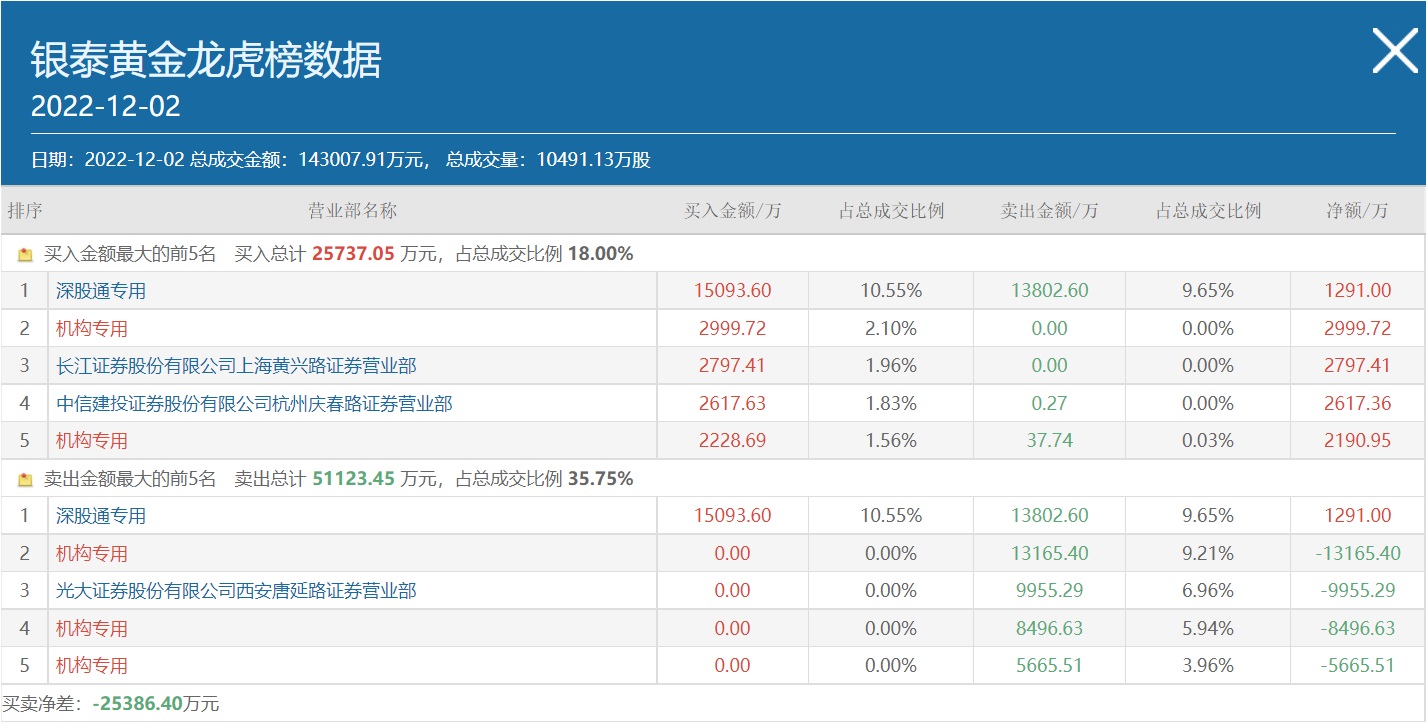1427x723 pixels.
Task: Open 机构专用 ranked 2 in the buy list
Action: coord(92,329)
